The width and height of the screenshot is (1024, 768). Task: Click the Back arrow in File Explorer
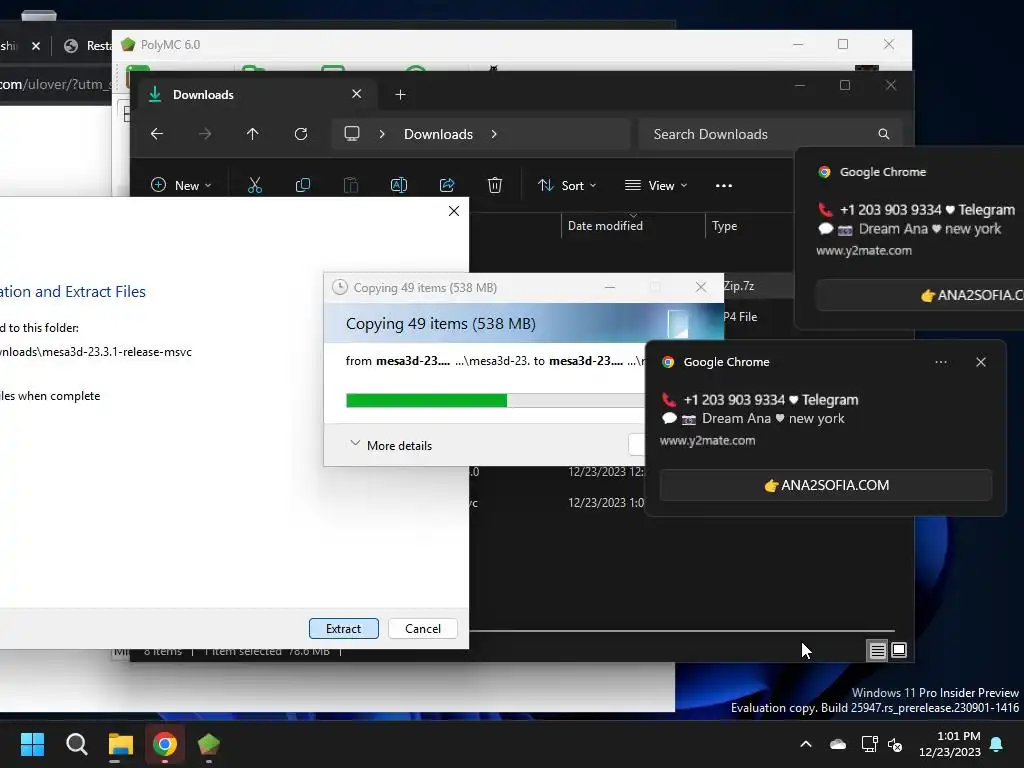[x=157, y=134]
